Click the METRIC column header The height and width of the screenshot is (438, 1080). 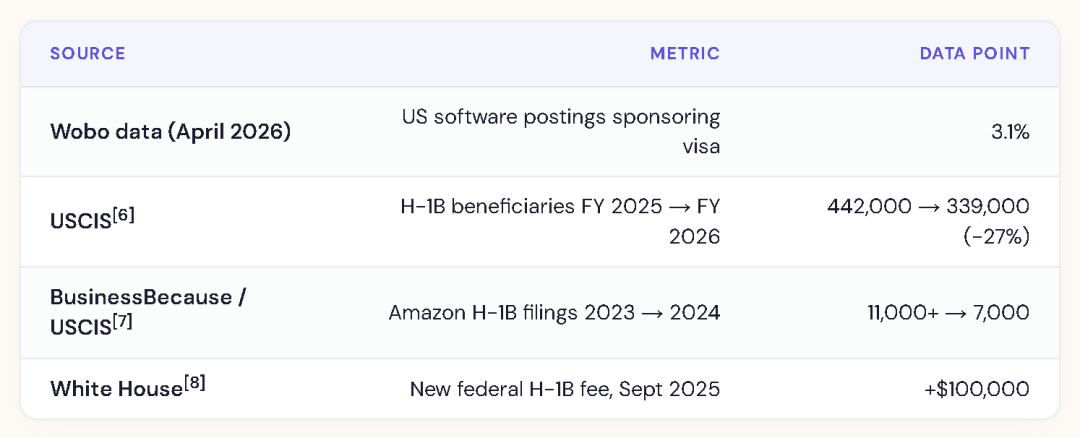pyautogui.click(x=685, y=54)
